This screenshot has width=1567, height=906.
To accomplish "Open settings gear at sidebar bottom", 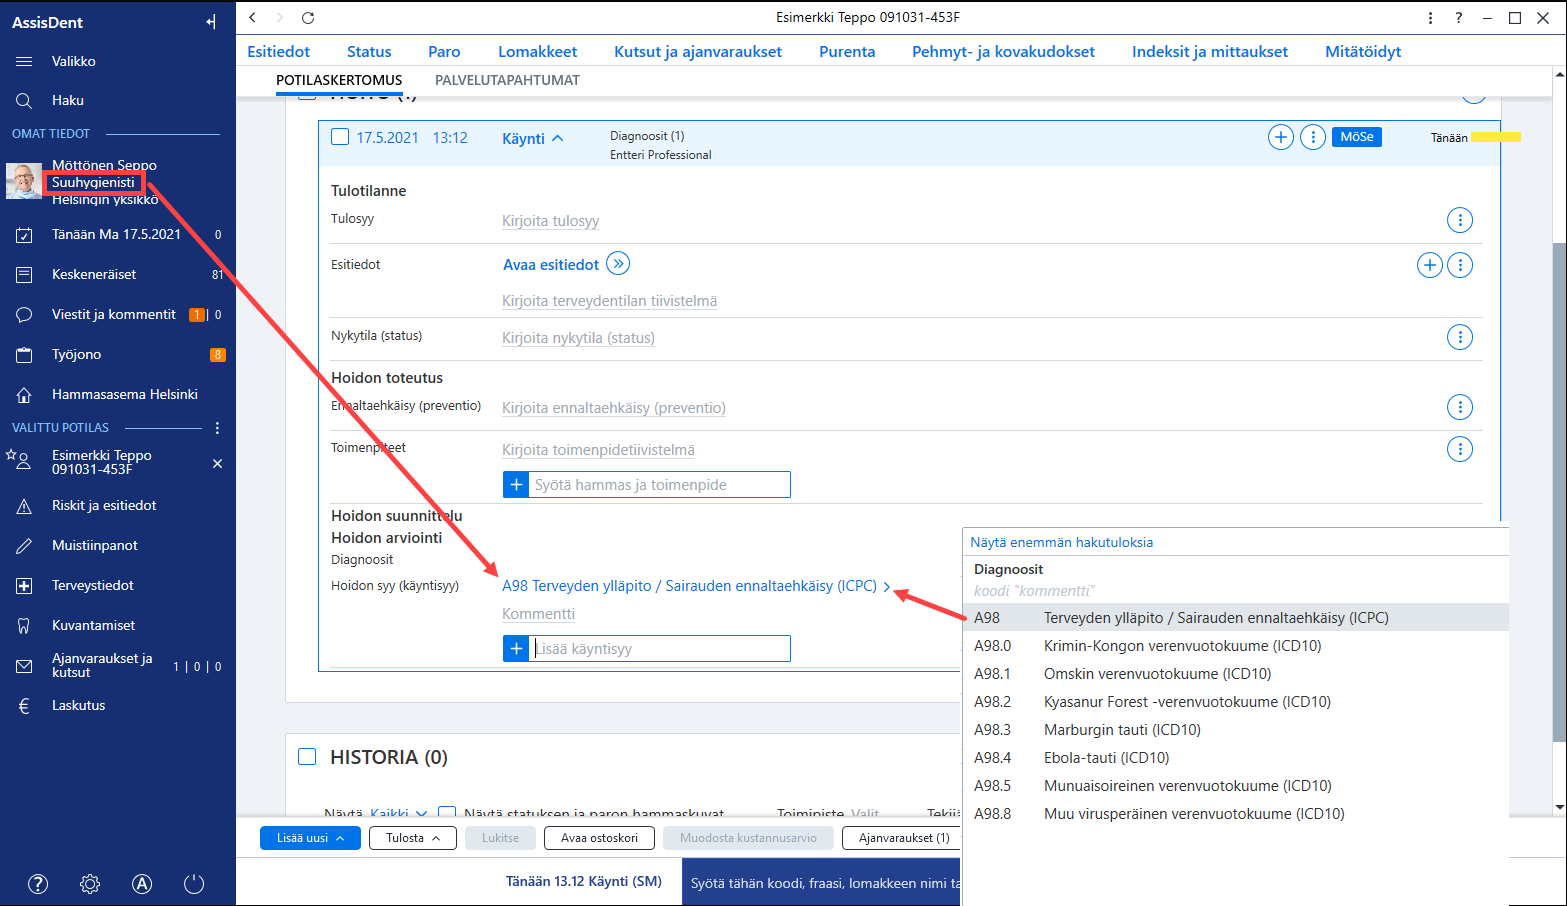I will tap(90, 884).
